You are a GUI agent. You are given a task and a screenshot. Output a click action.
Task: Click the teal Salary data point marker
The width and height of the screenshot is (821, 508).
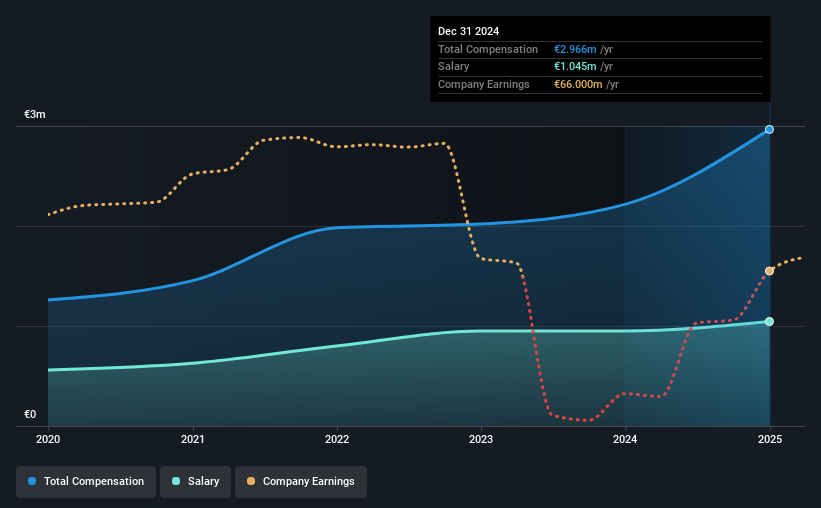click(769, 322)
